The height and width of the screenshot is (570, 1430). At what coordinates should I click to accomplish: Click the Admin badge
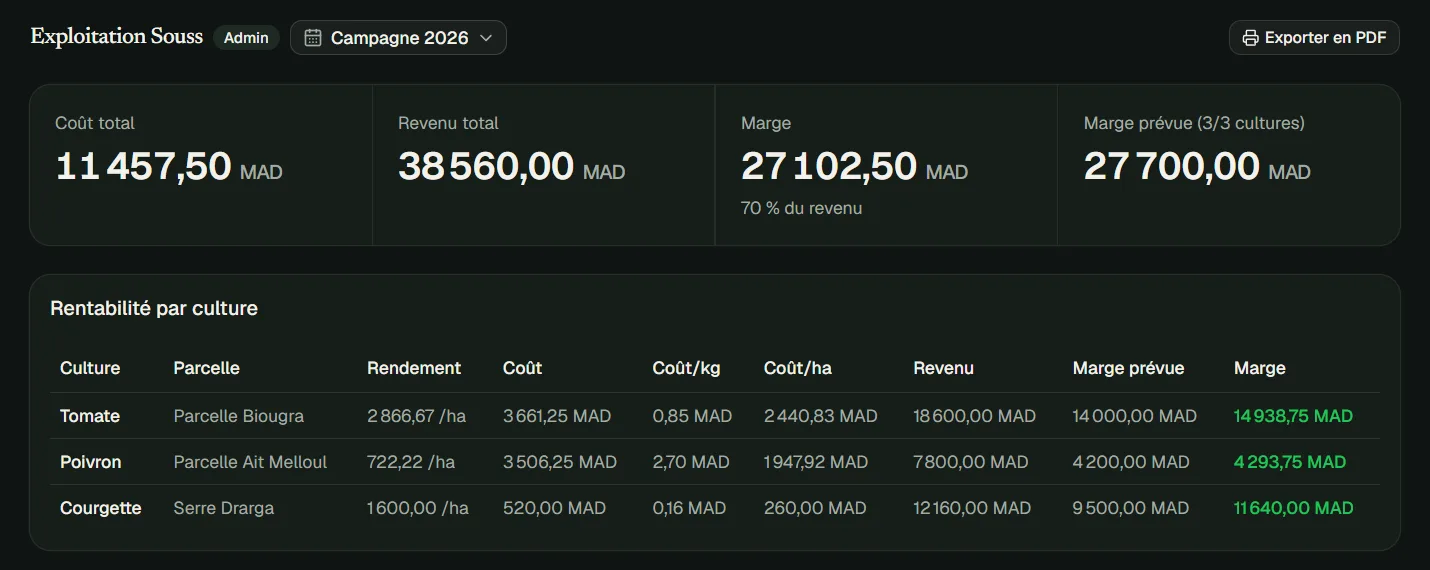coord(246,38)
